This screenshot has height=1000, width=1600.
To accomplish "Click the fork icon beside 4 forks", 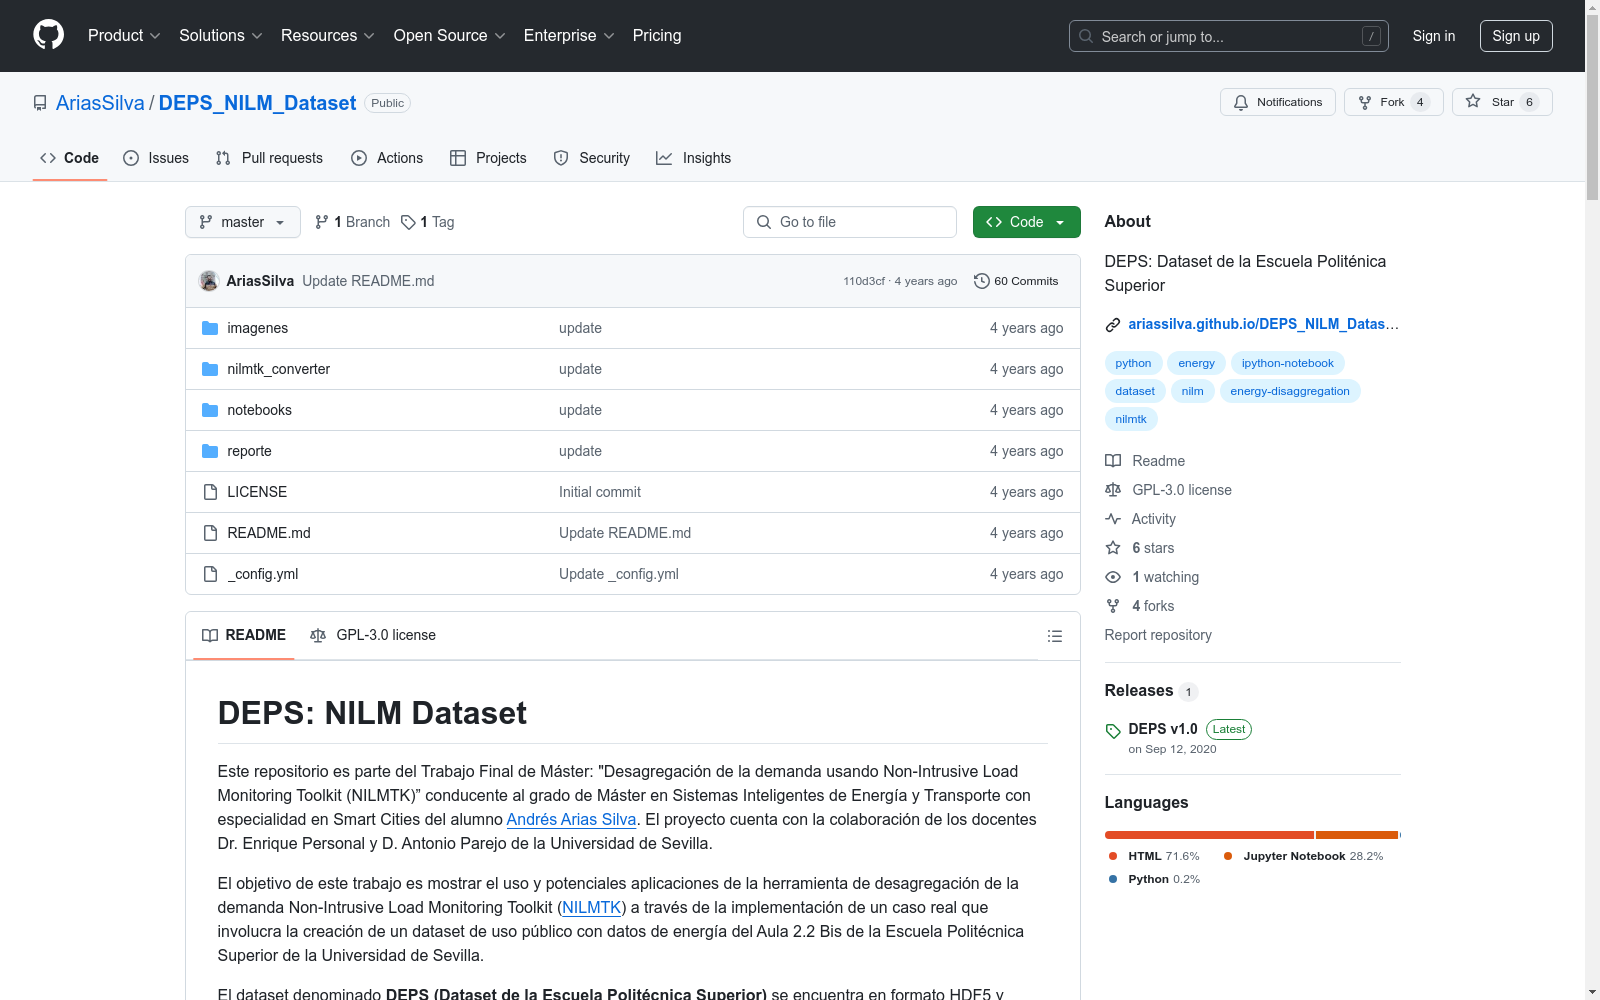I will (1113, 606).
